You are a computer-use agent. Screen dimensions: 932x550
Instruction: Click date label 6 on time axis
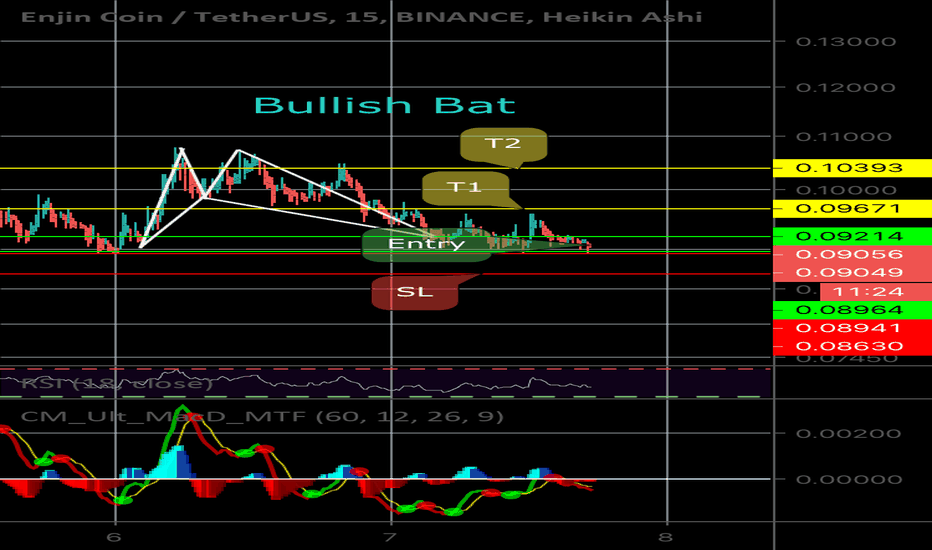click(114, 538)
